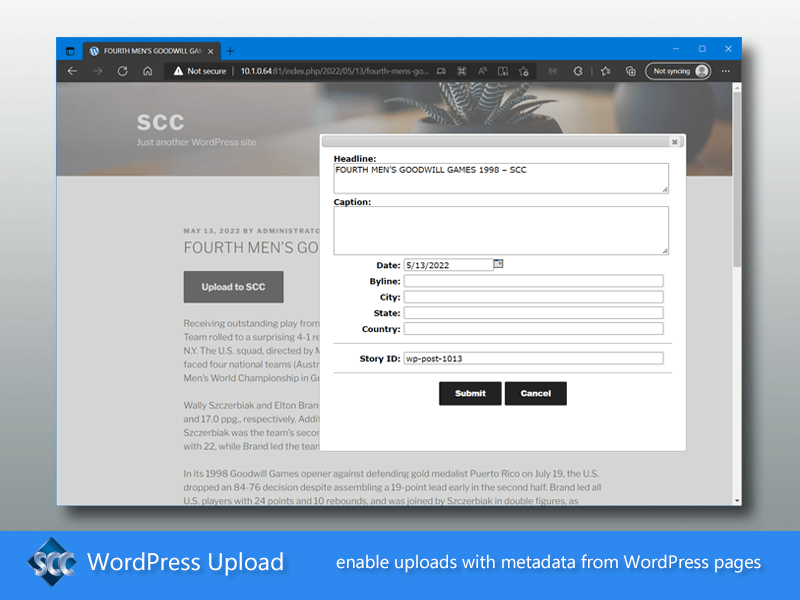This screenshot has width=800, height=600.
Task: Close the upload dialog with the X
Action: pos(674,142)
